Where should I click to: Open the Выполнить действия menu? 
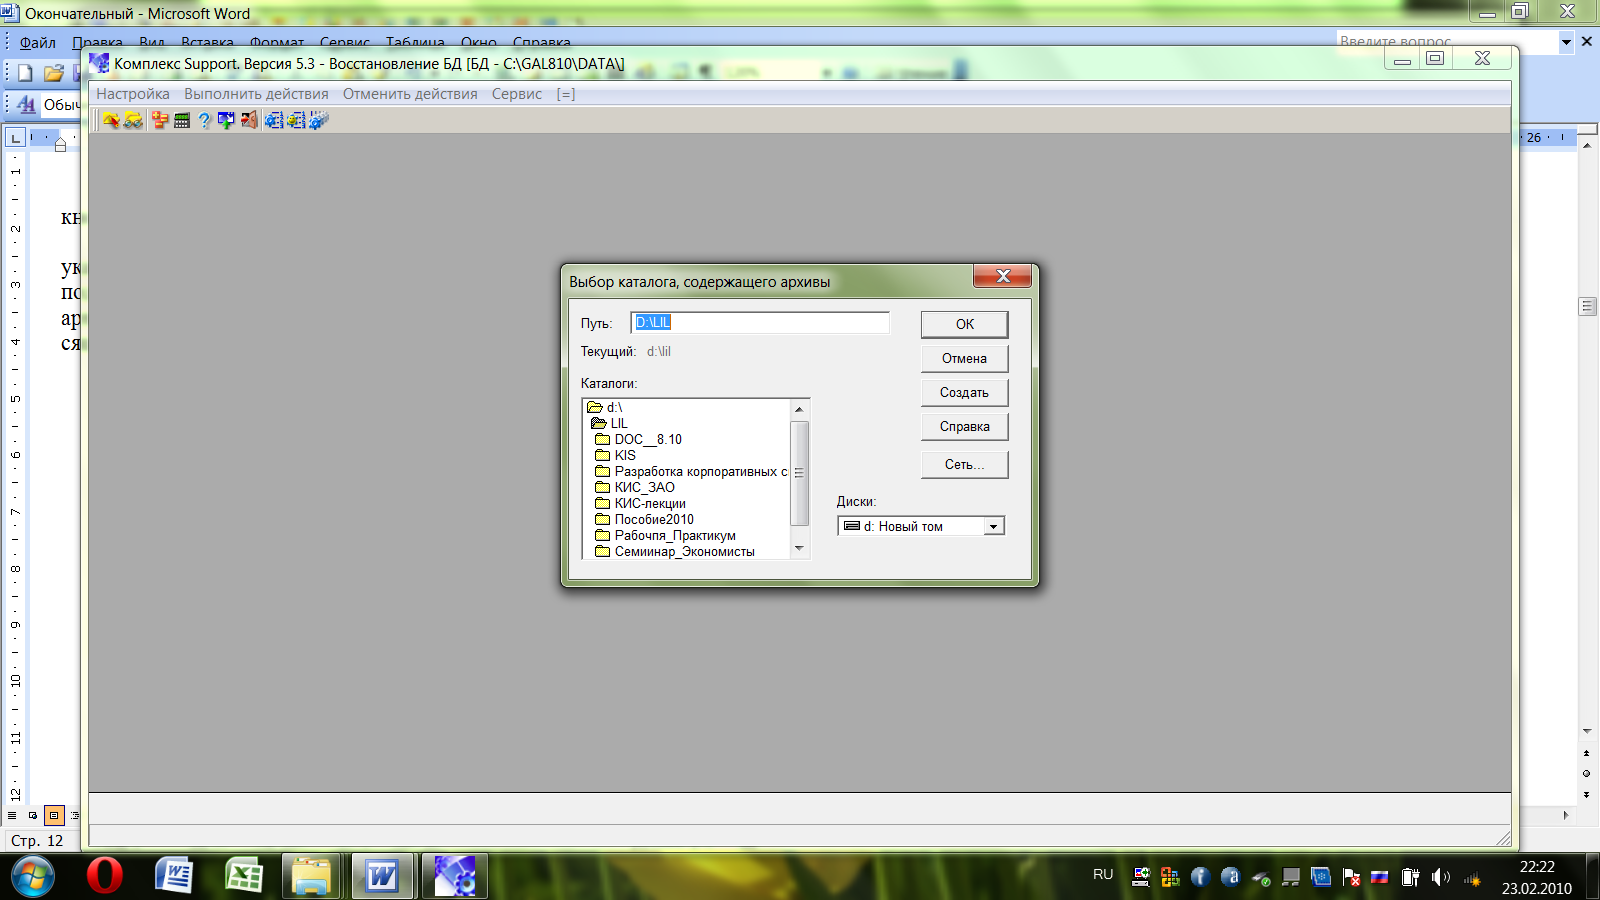point(256,94)
